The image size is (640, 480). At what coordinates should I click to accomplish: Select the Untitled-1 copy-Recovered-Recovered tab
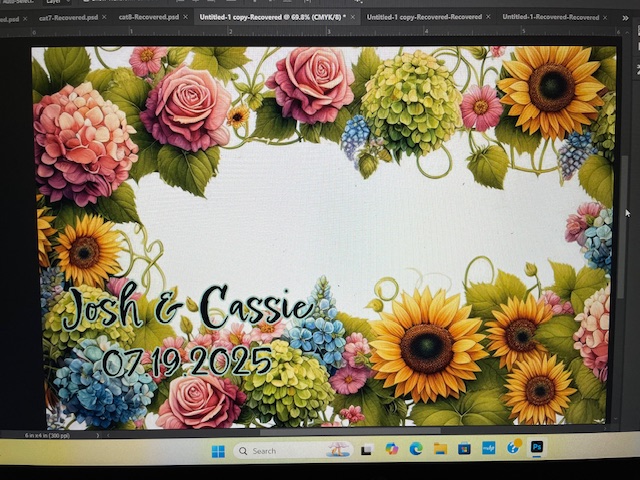pyautogui.click(x=423, y=17)
